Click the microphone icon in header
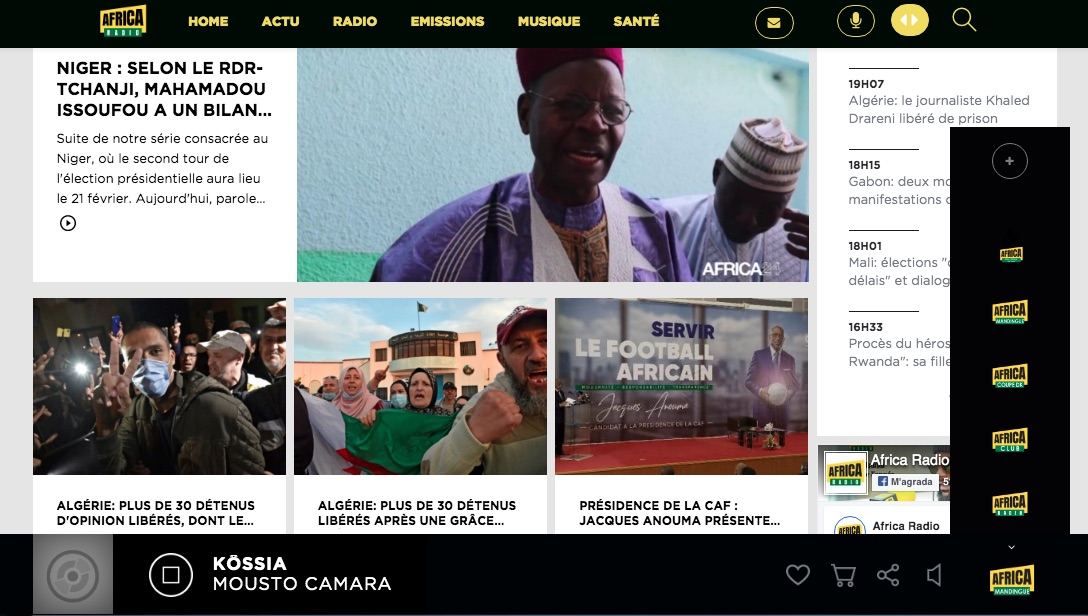Image resolution: width=1088 pixels, height=616 pixels. [x=856, y=22]
